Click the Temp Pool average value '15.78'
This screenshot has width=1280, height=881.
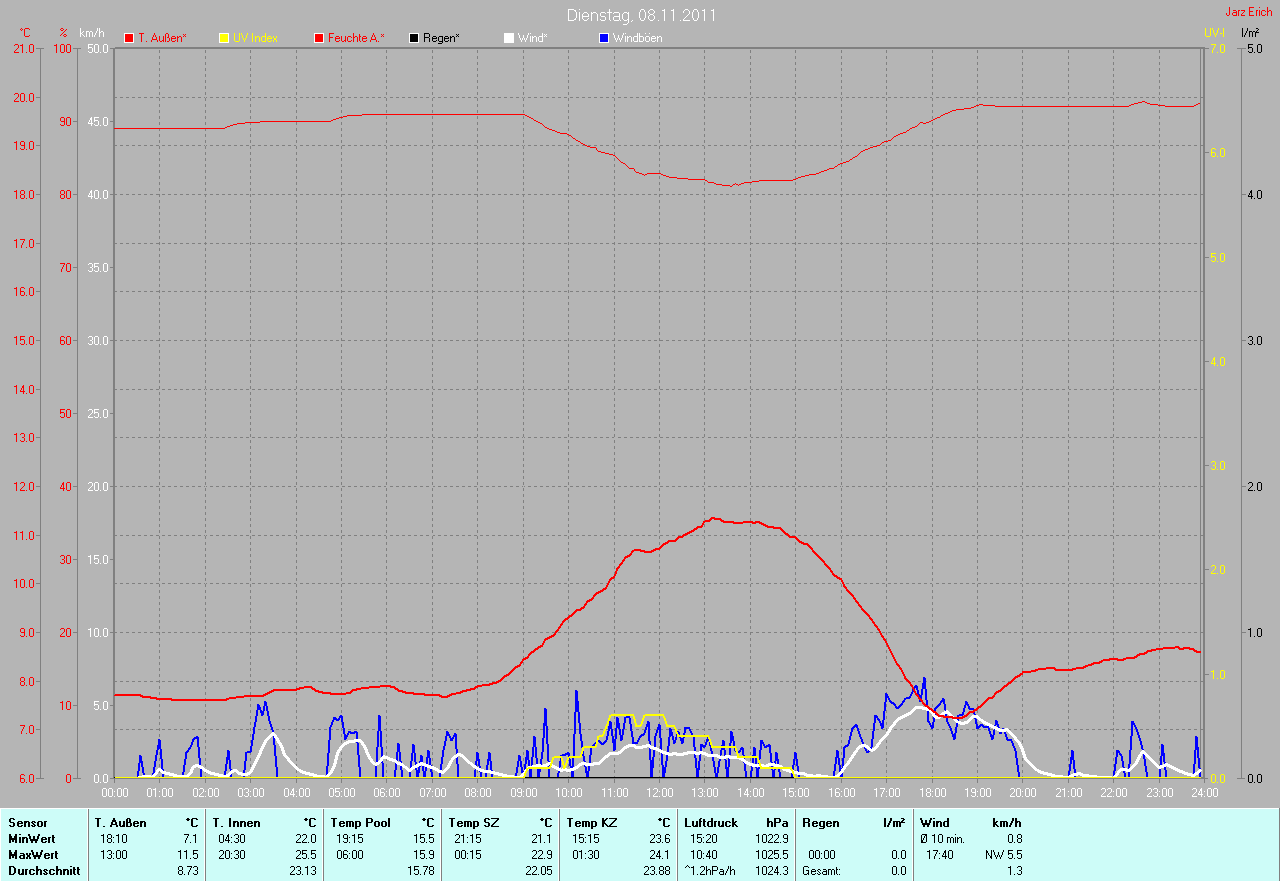tap(420, 871)
